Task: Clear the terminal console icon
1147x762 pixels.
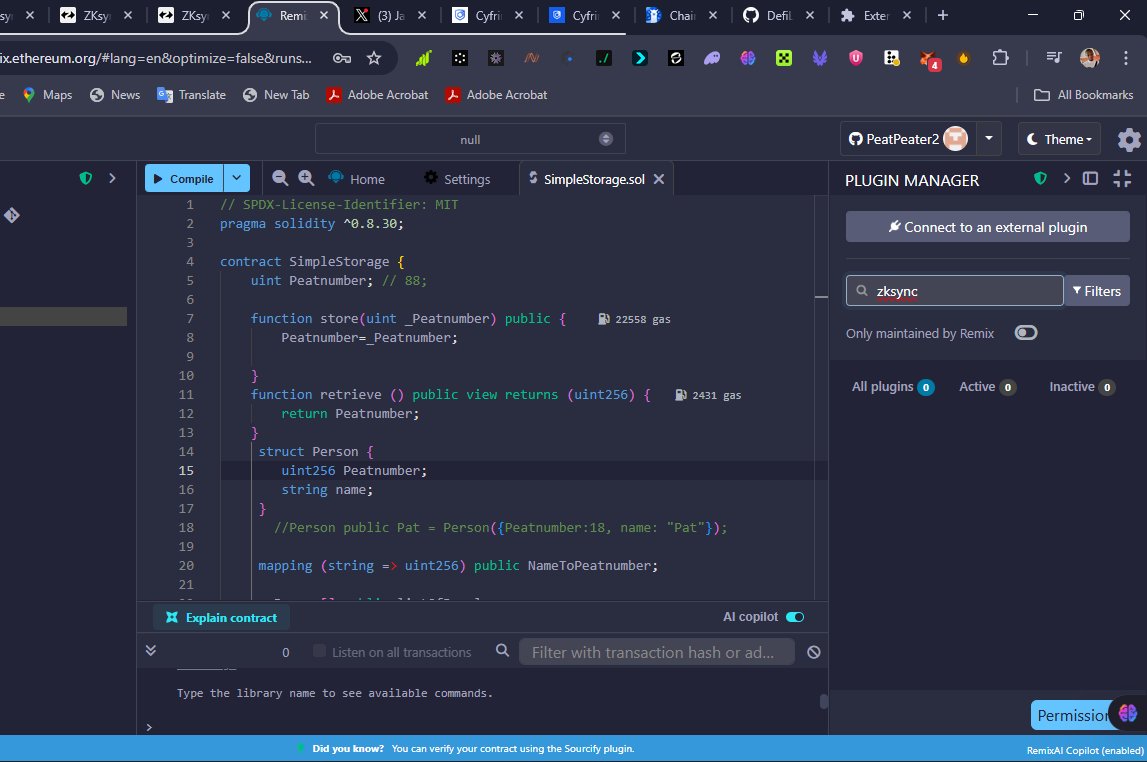Action: [x=813, y=652]
